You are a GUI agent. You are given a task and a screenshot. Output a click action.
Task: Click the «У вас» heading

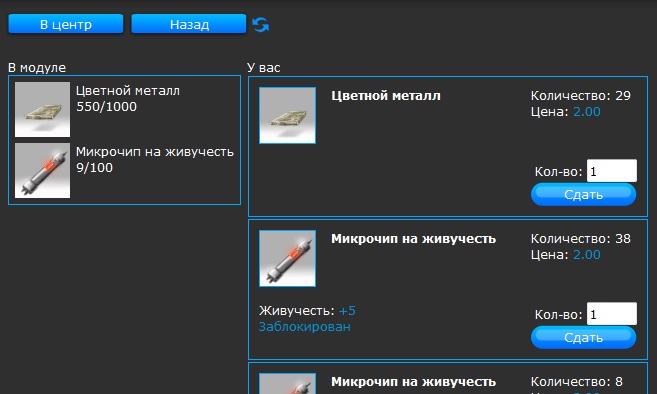264,67
